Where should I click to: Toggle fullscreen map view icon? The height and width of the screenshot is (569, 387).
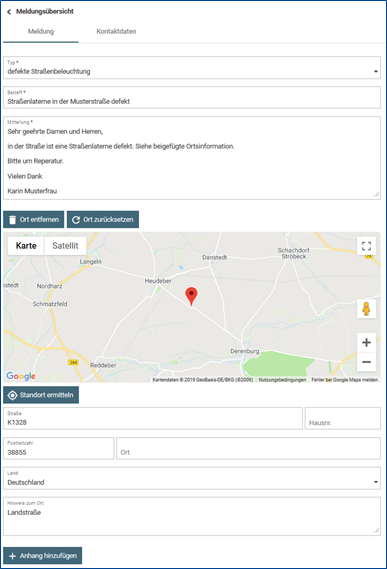coord(366,246)
